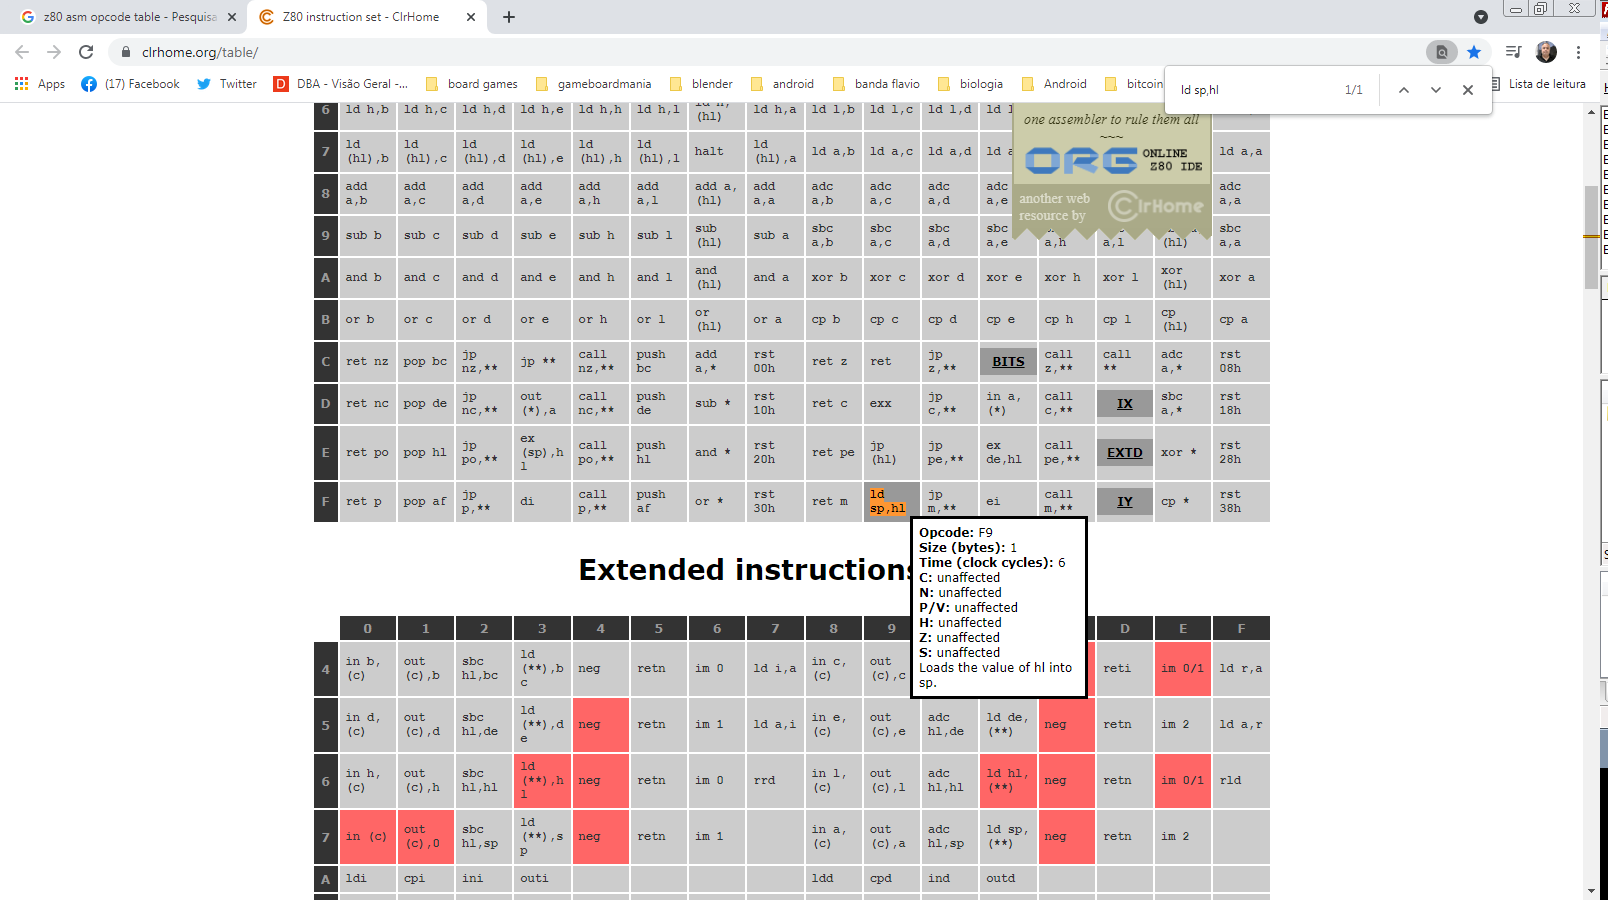Reload the page
The height and width of the screenshot is (900, 1608).
[87, 52]
